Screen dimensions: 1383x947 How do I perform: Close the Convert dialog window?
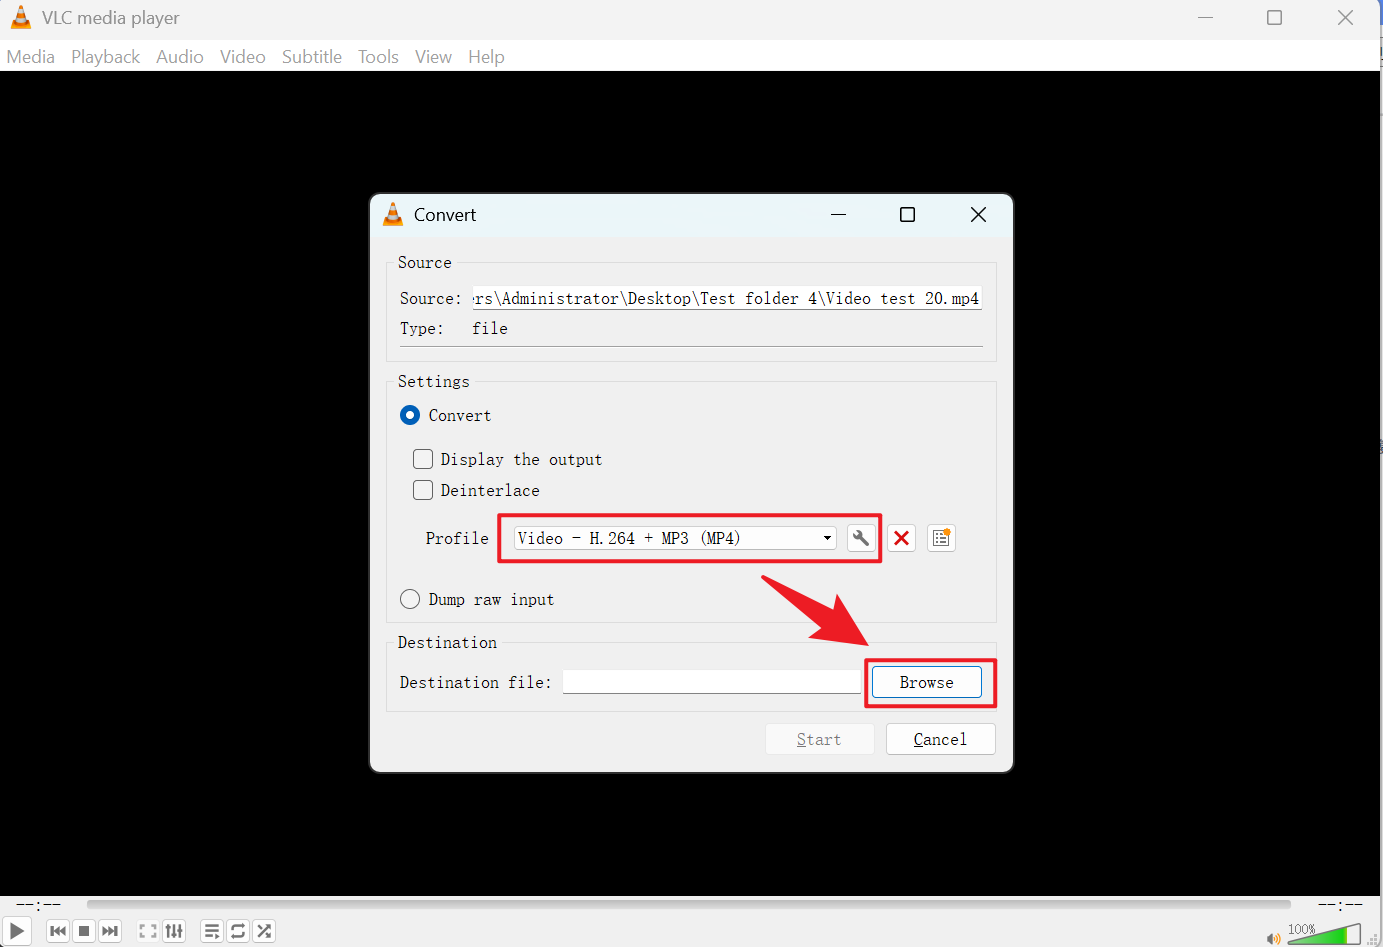coord(978,215)
